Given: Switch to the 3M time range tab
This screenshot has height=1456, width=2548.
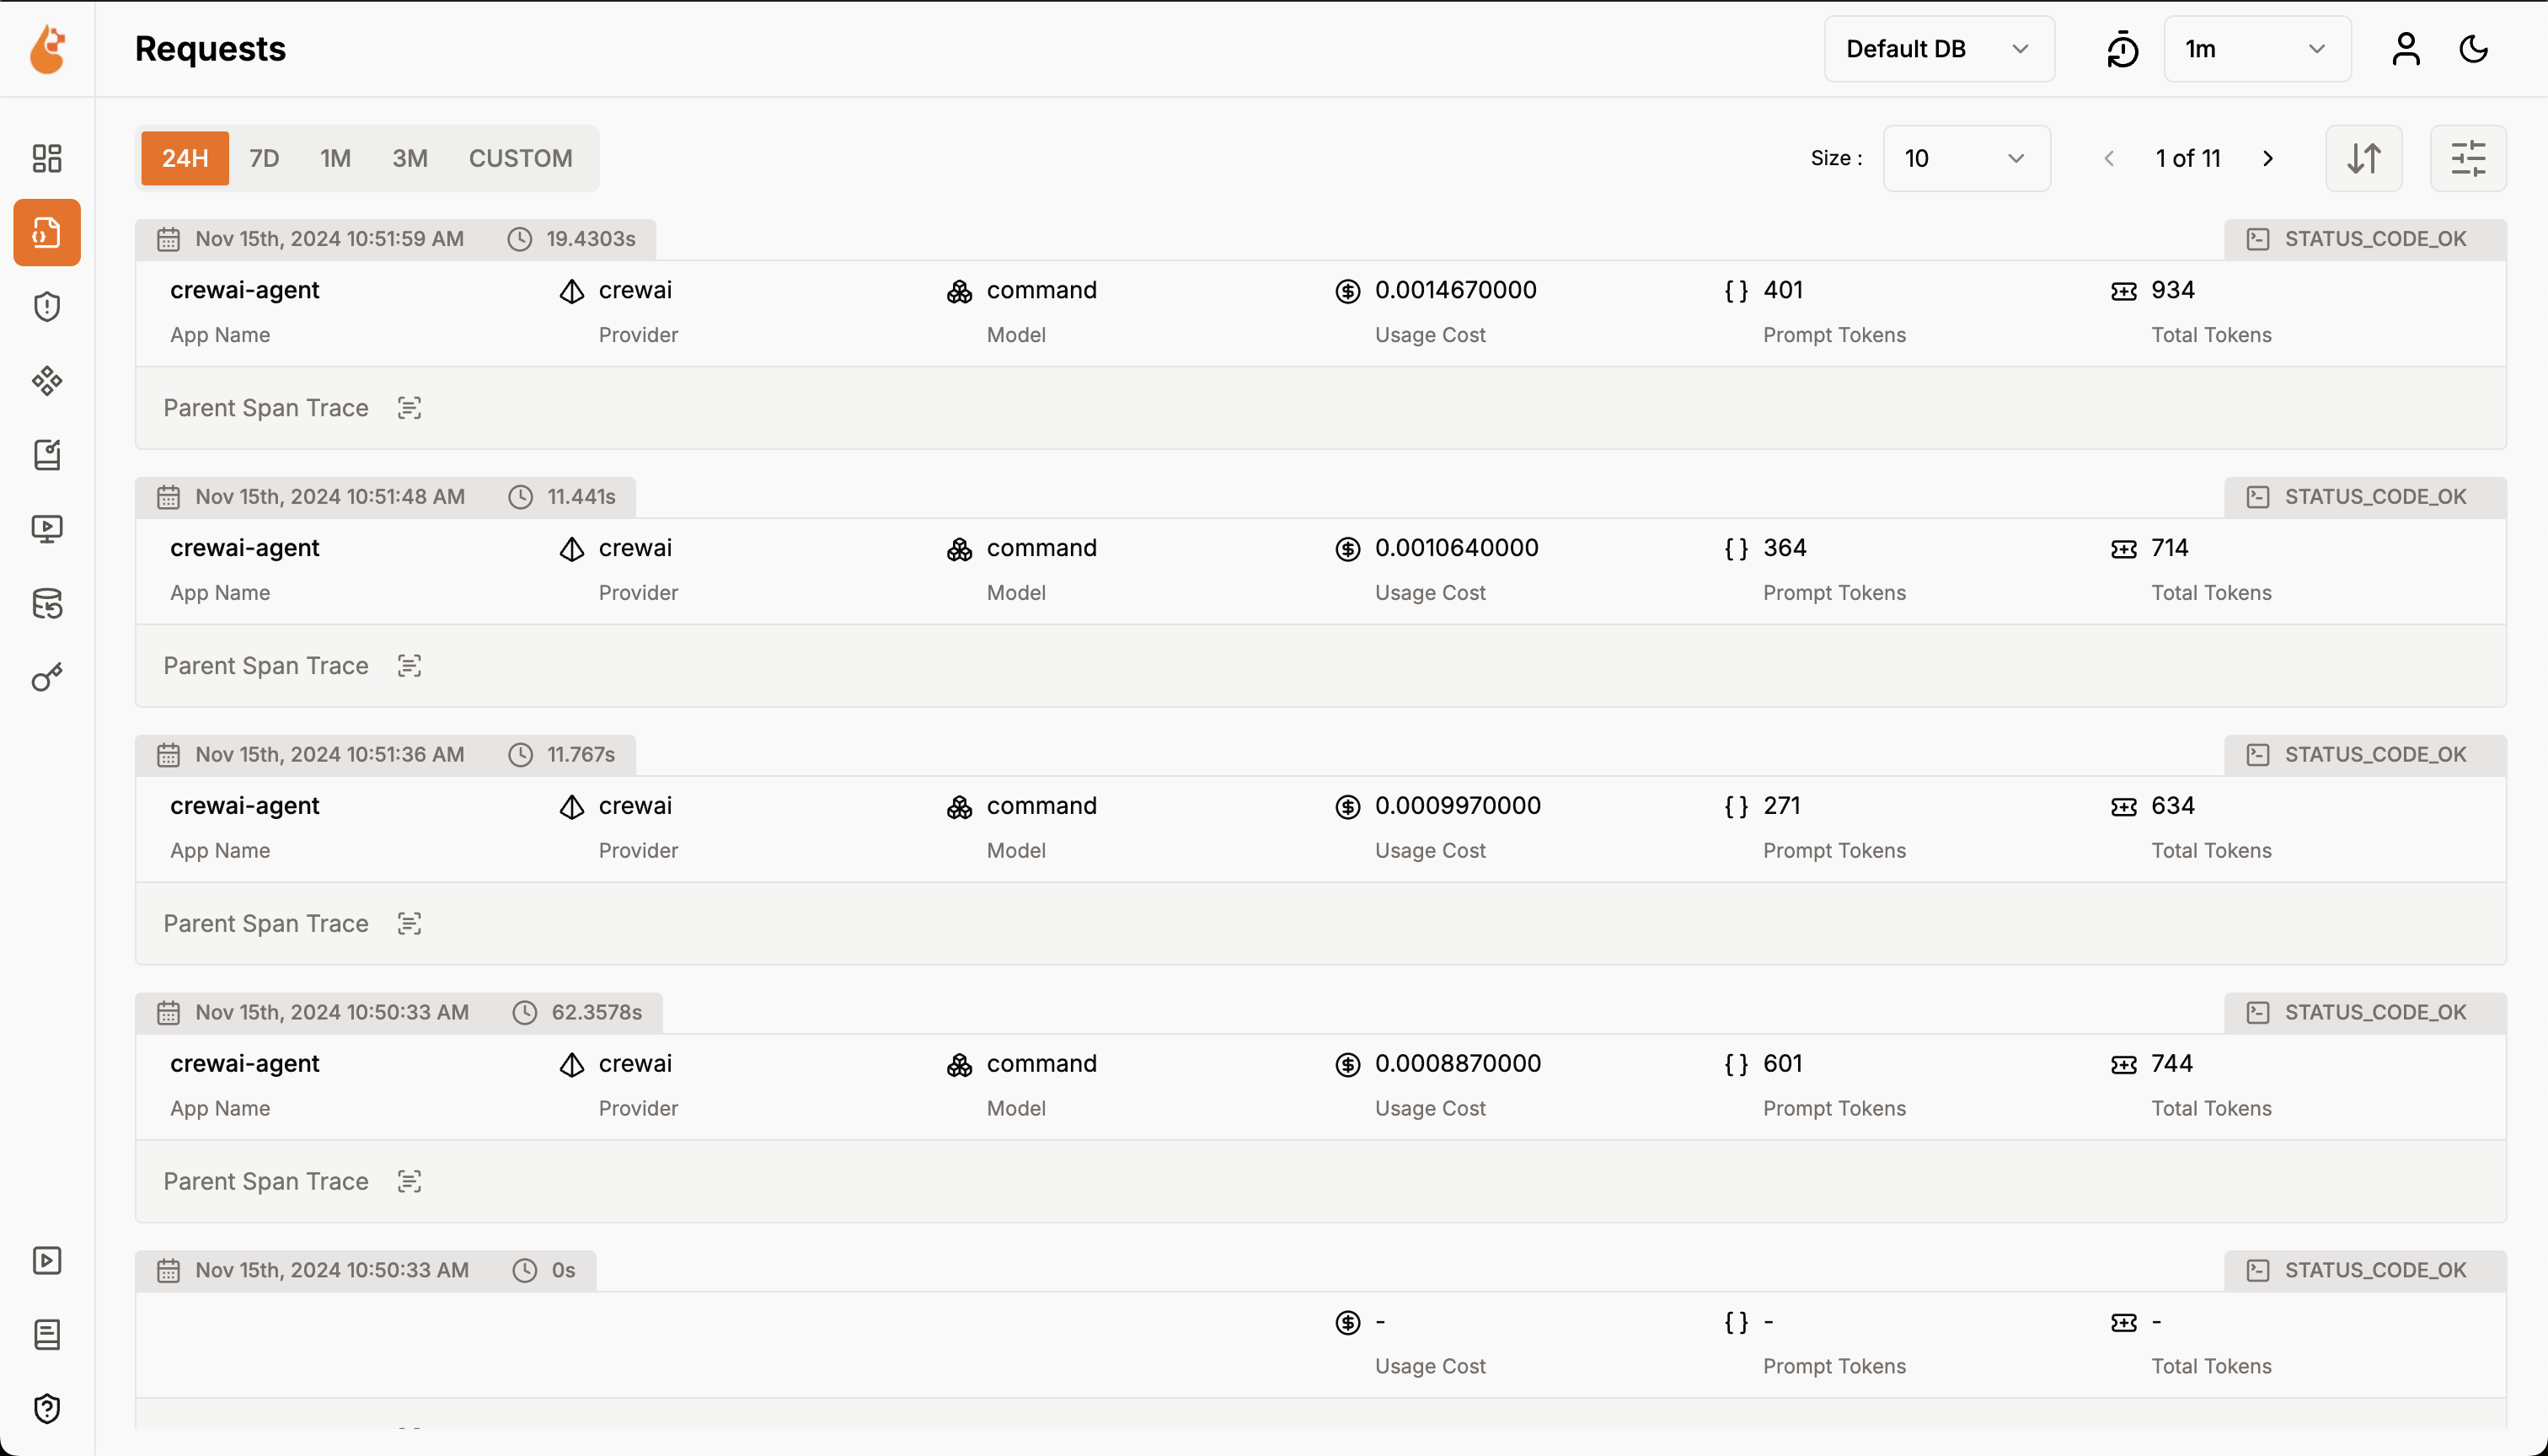Looking at the screenshot, I should (409, 158).
